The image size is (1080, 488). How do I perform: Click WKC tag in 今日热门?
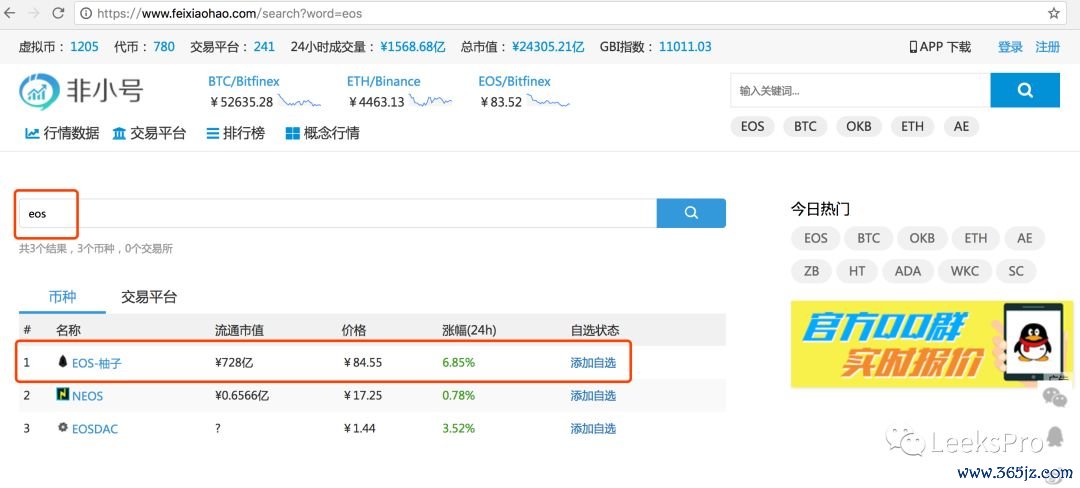pyautogui.click(x=964, y=271)
